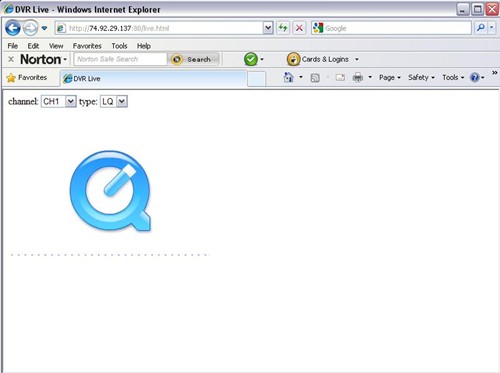Open the type LQ dropdown
The image size is (500, 373).
tap(114, 101)
